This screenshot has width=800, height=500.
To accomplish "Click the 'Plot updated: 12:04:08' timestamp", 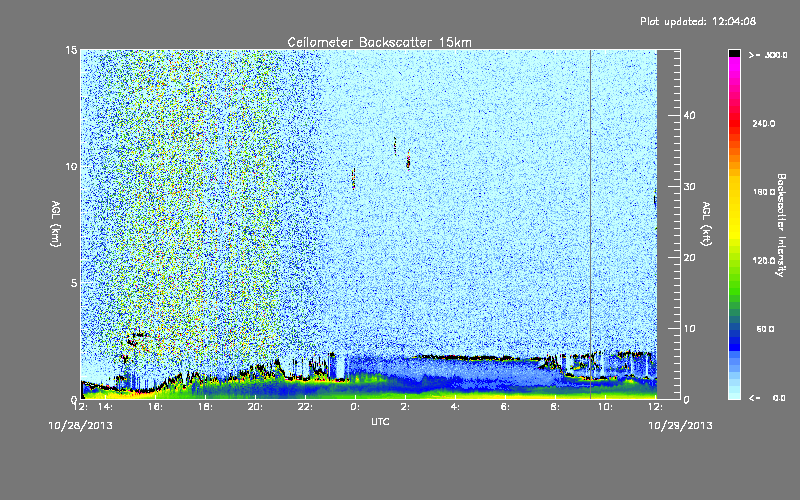I will coord(698,21).
